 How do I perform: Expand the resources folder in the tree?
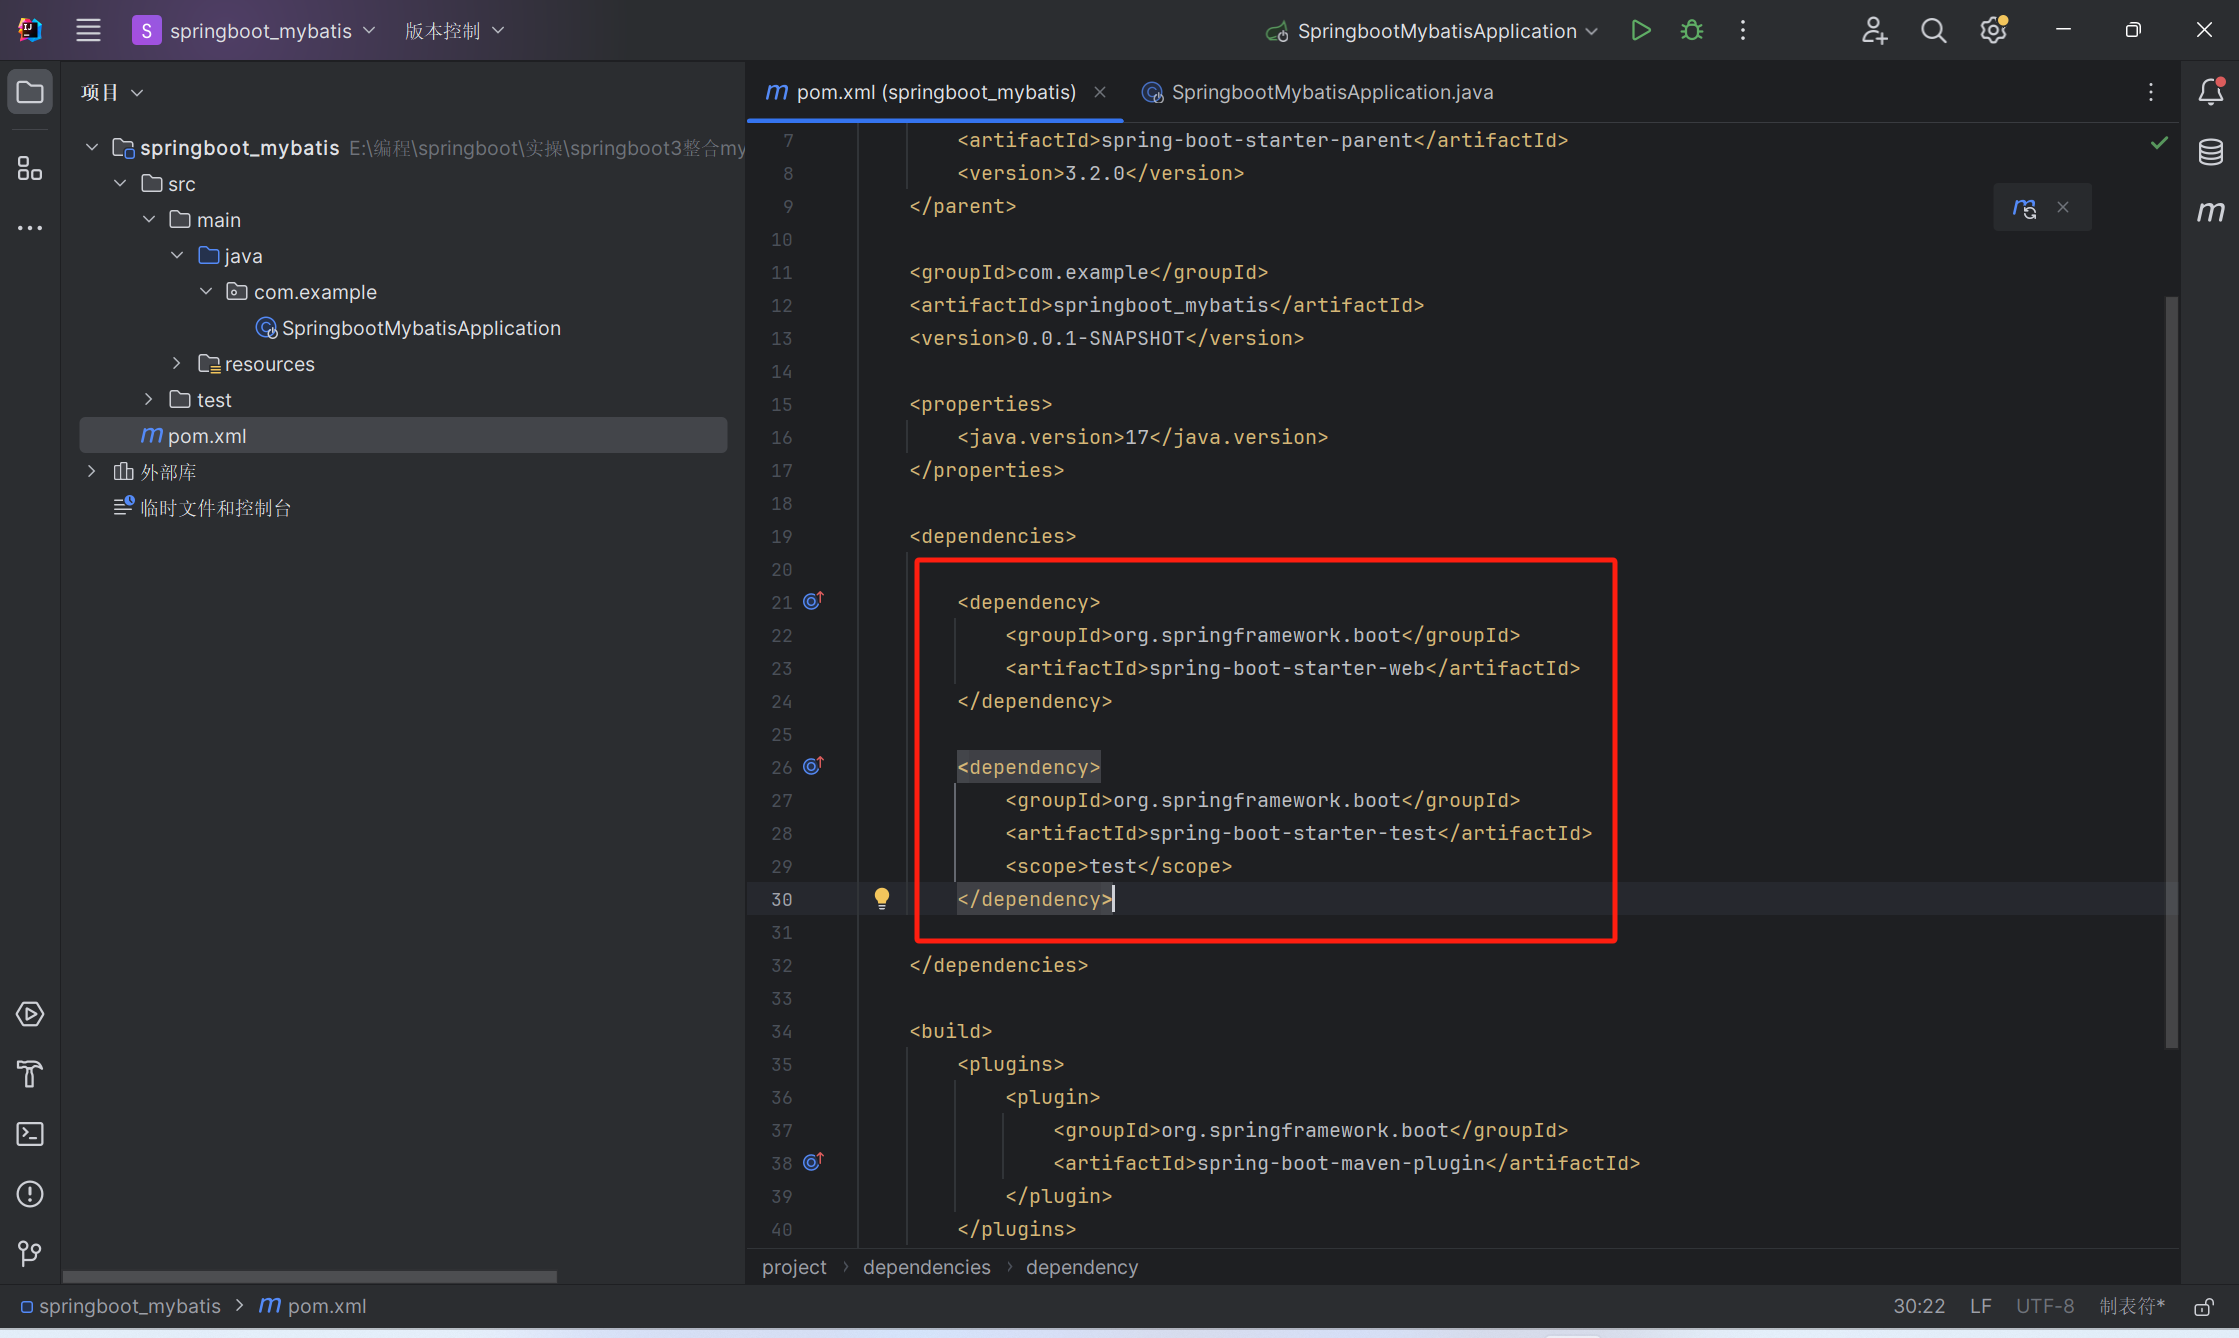177,363
